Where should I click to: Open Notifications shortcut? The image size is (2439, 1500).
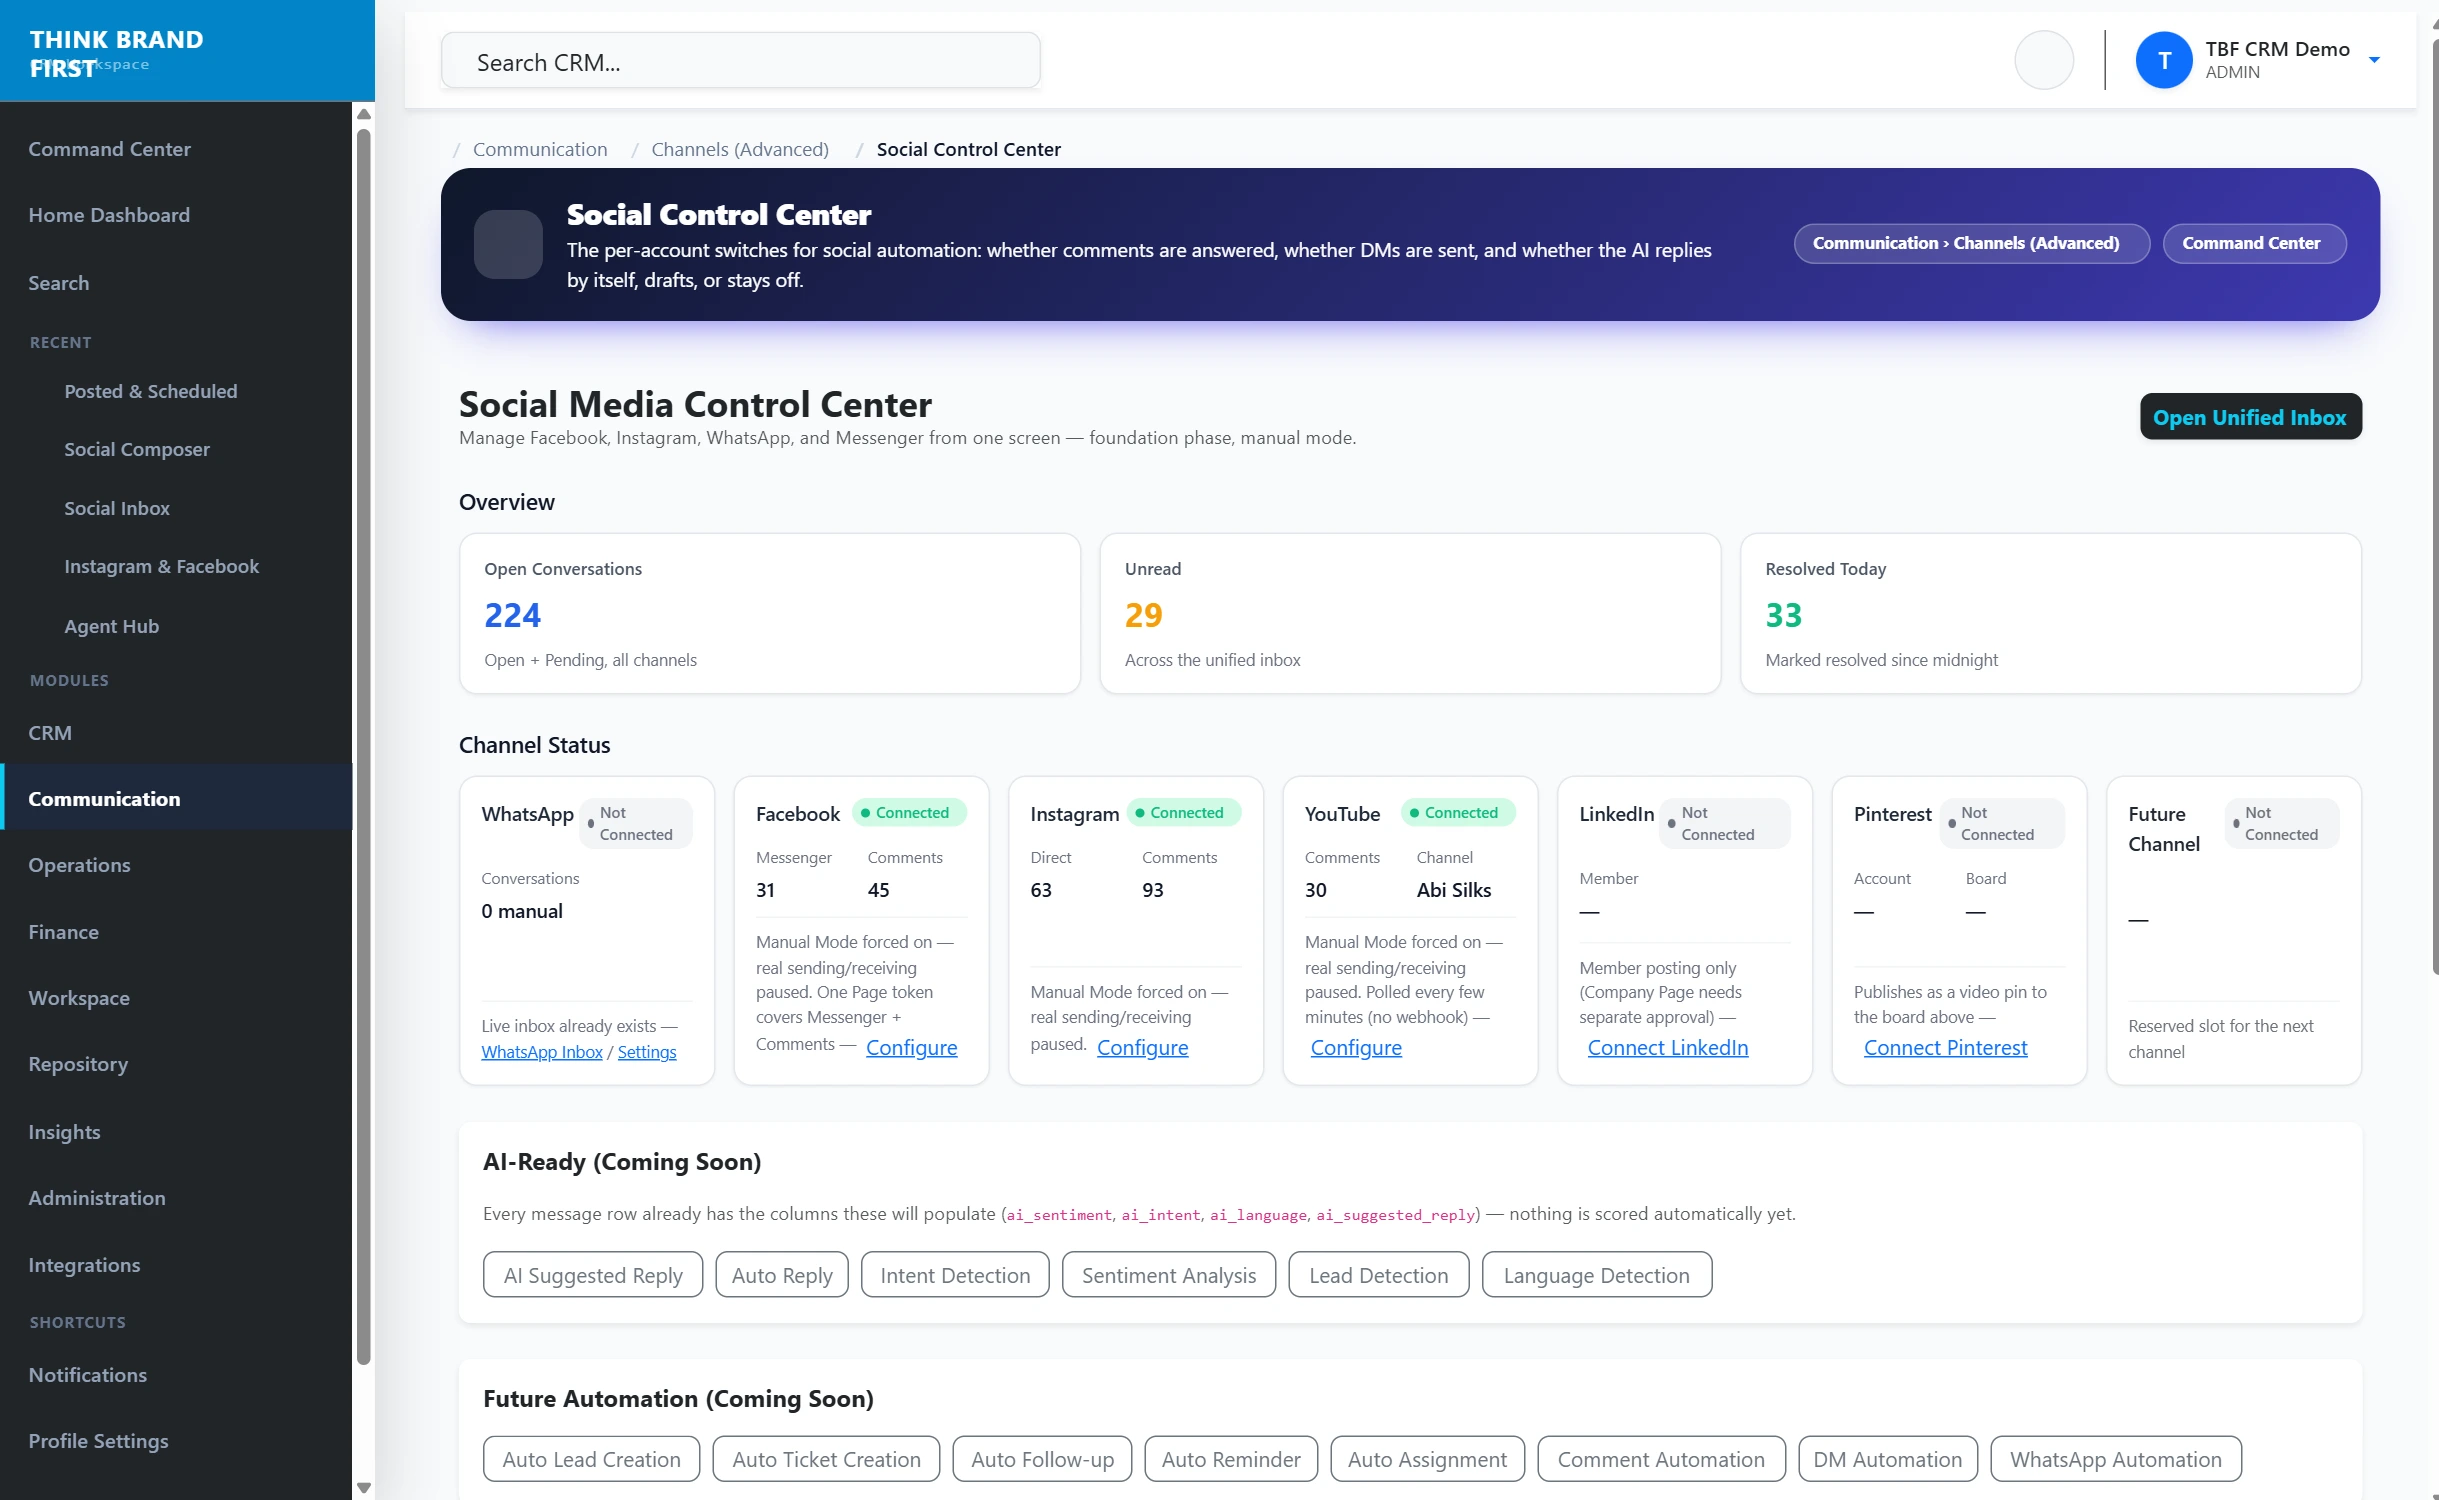click(87, 1375)
